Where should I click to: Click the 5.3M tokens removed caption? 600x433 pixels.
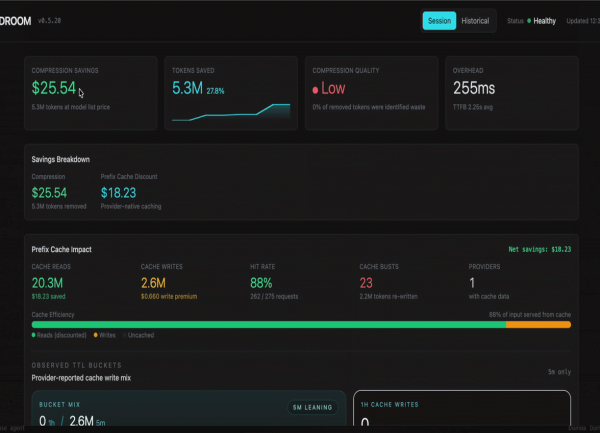point(59,206)
